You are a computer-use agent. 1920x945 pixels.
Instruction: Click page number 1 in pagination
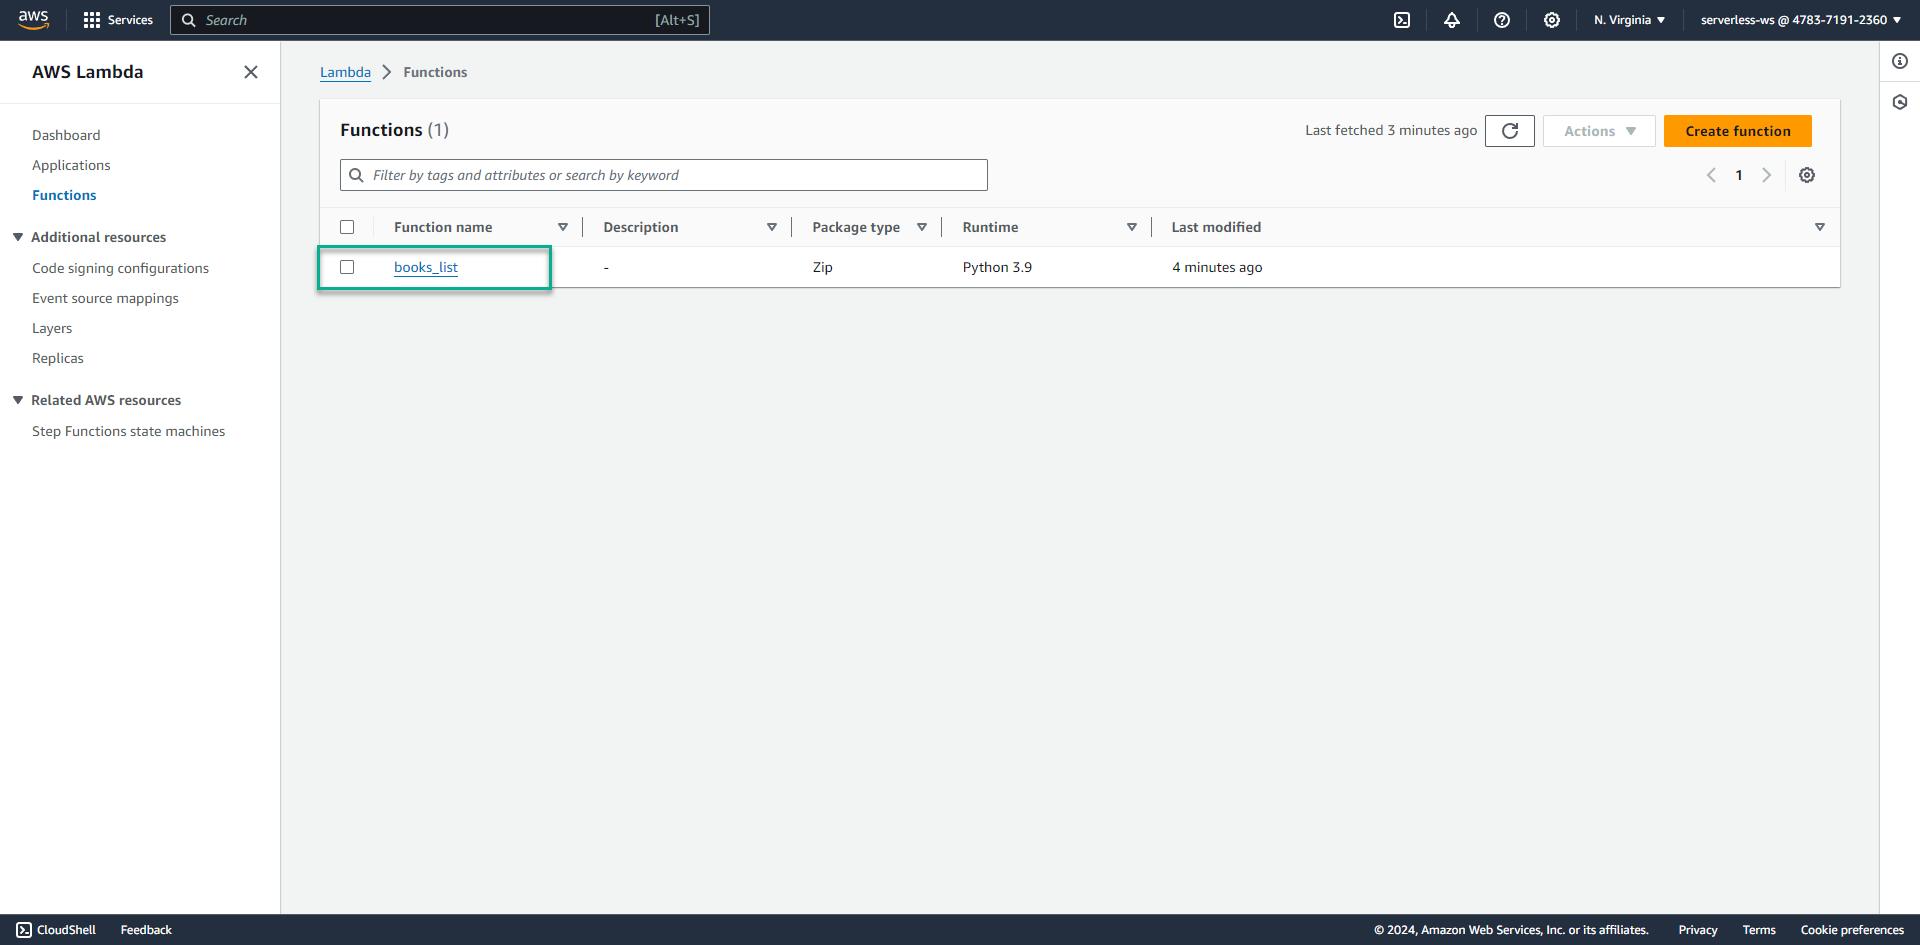(1739, 175)
